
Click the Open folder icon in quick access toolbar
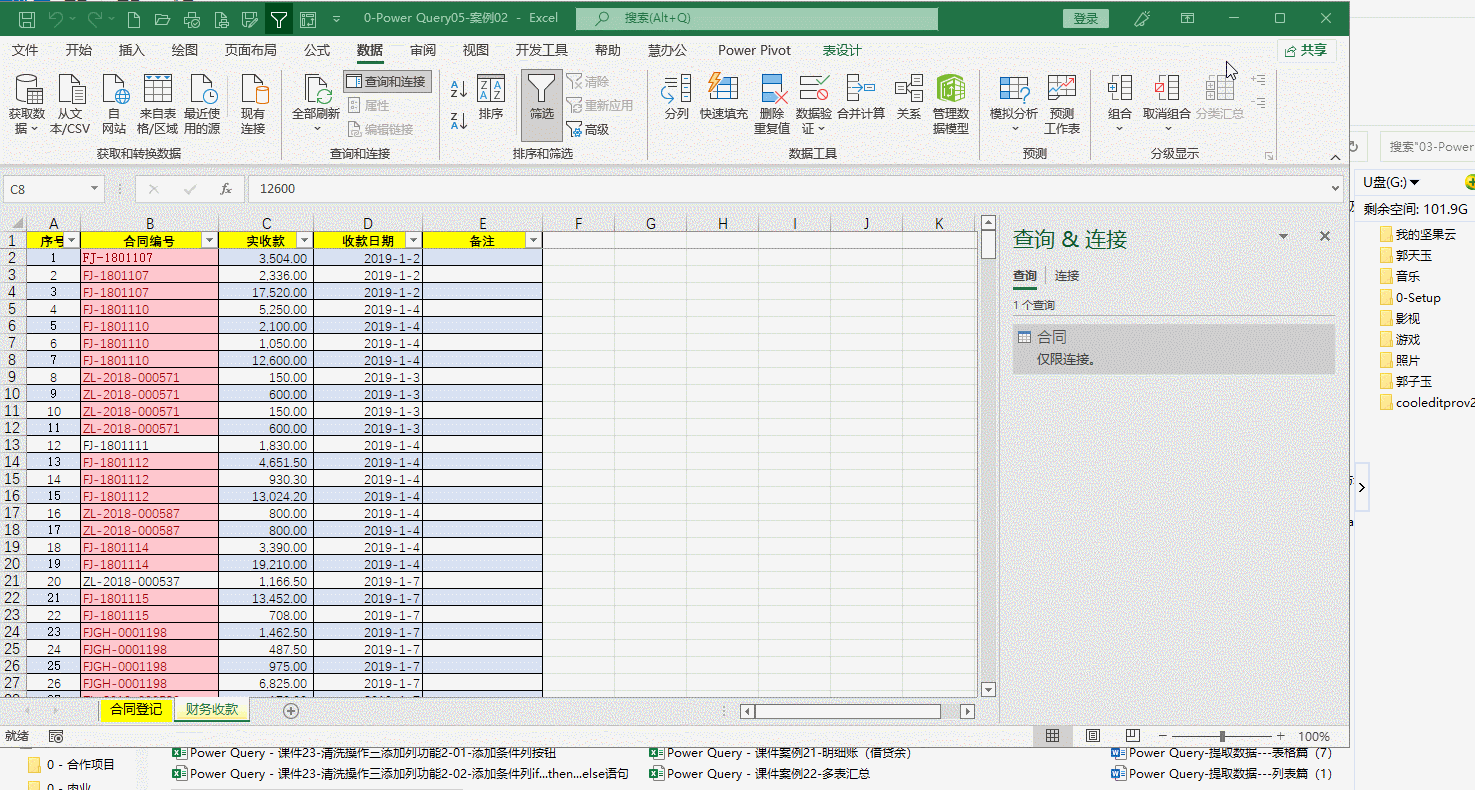pyautogui.click(x=163, y=19)
